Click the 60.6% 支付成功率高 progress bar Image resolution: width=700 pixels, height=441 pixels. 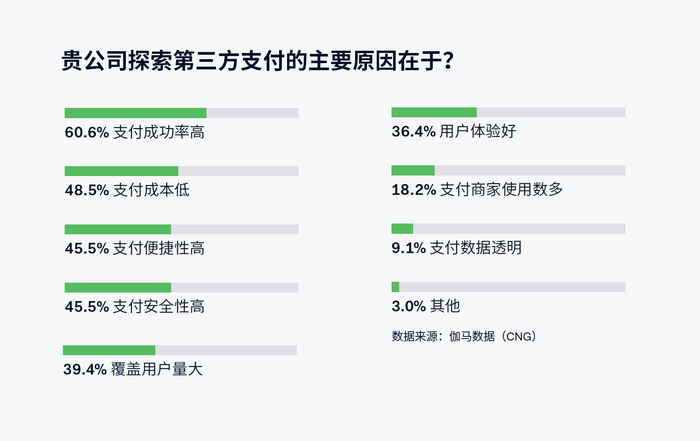pos(181,113)
